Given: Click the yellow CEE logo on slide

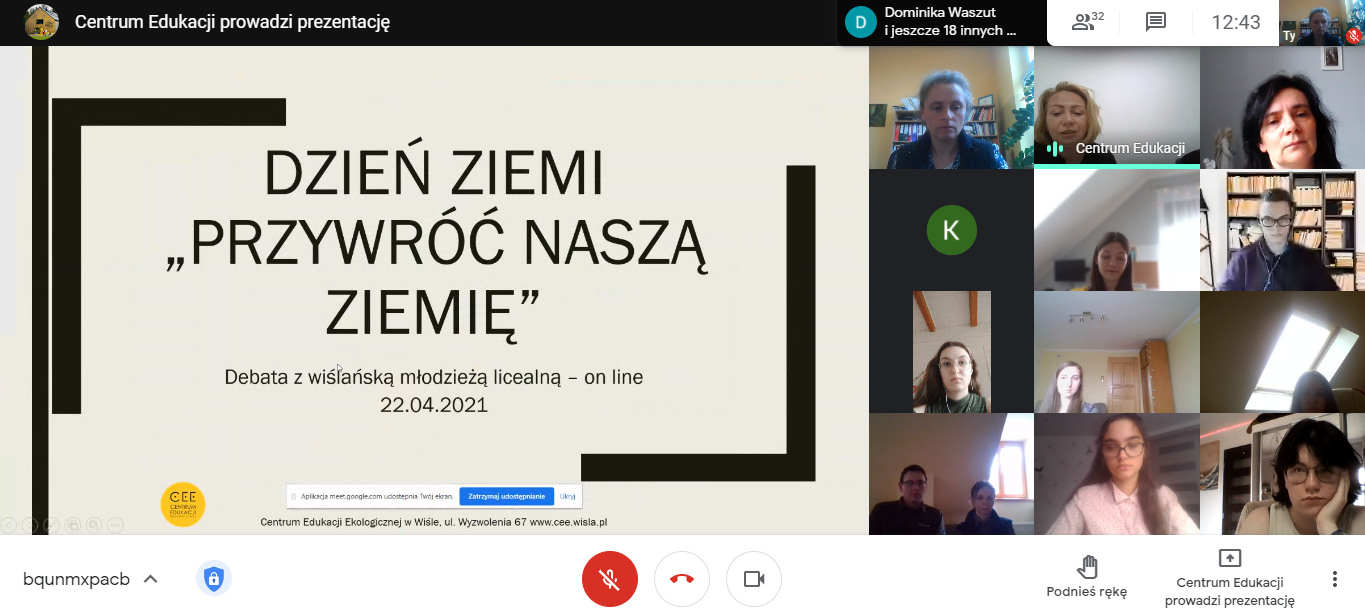Looking at the screenshot, I should coord(182,505).
